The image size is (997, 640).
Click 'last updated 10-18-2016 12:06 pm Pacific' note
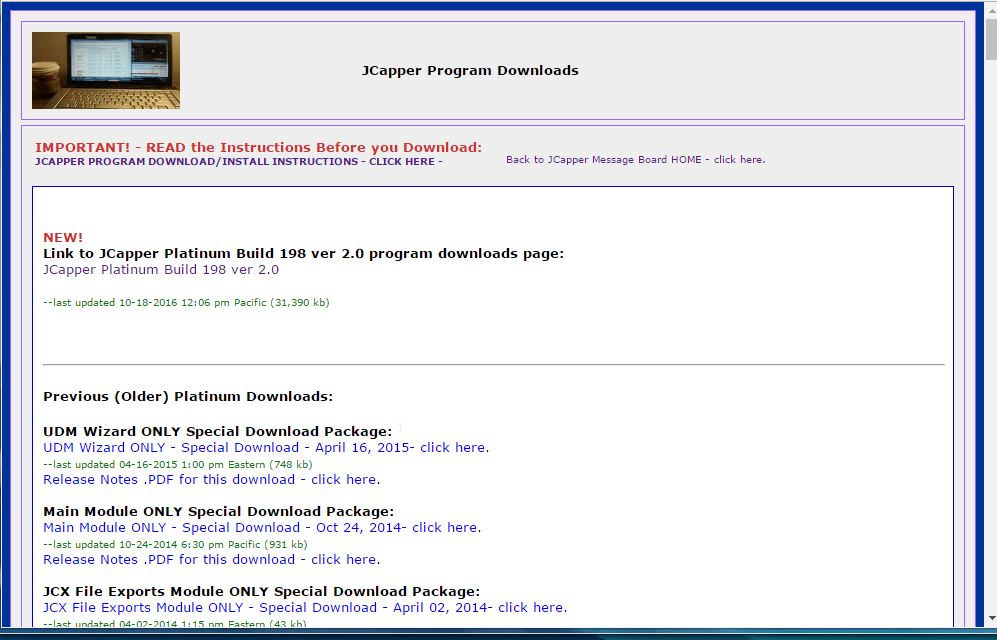click(186, 303)
